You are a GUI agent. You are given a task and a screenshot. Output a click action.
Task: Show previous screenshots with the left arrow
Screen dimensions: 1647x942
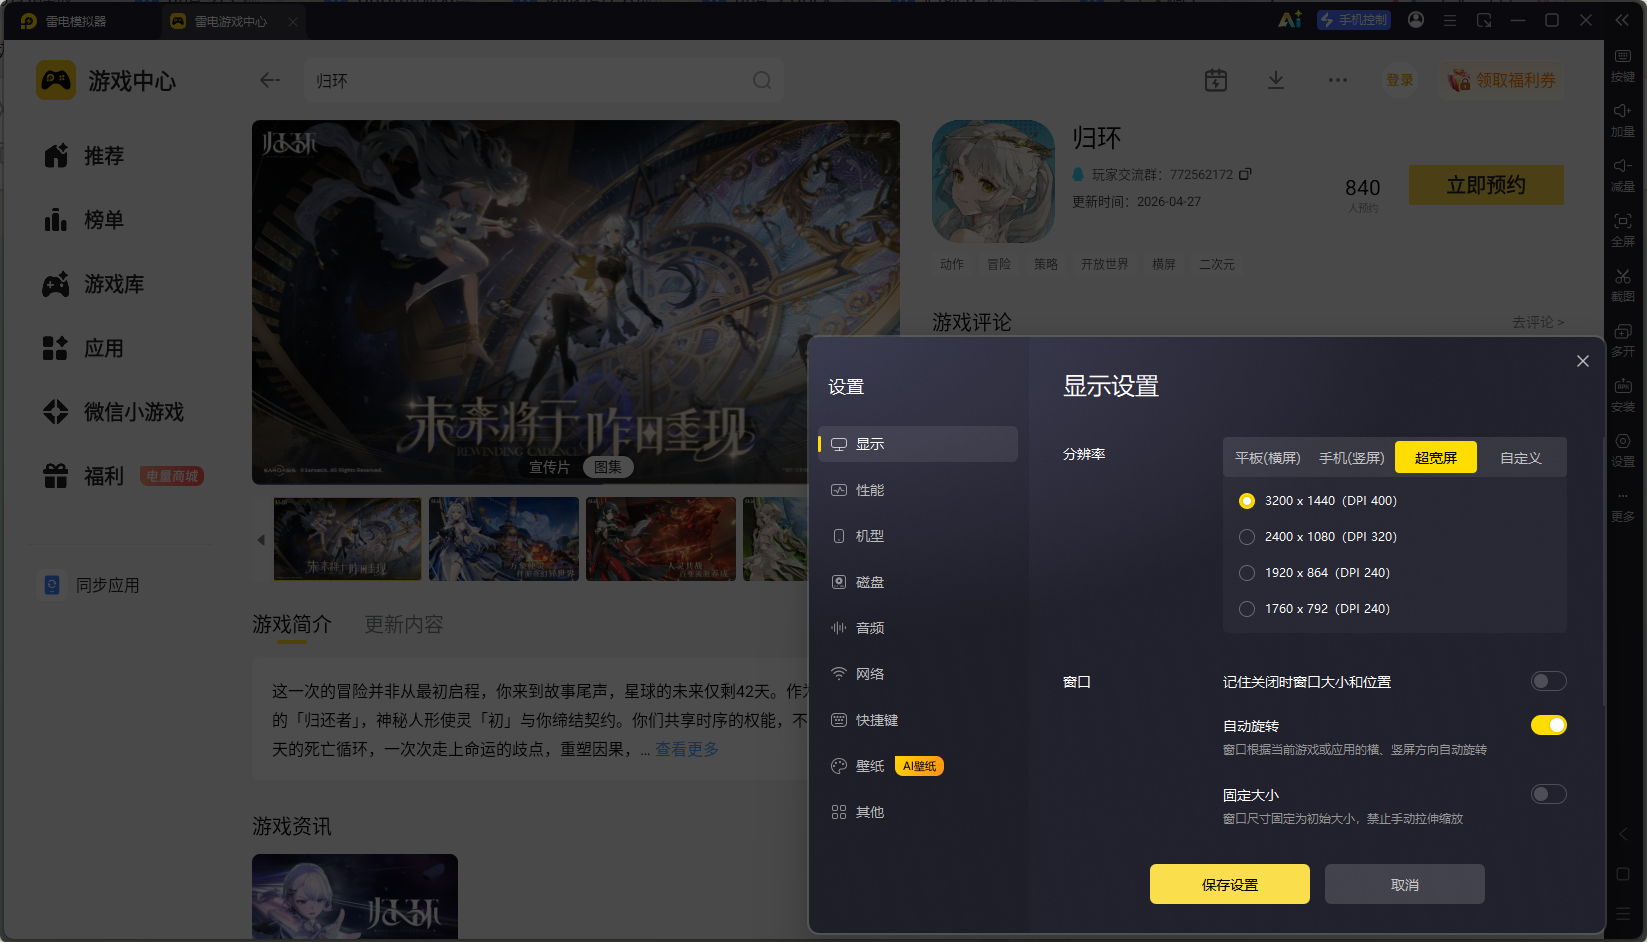(x=261, y=540)
